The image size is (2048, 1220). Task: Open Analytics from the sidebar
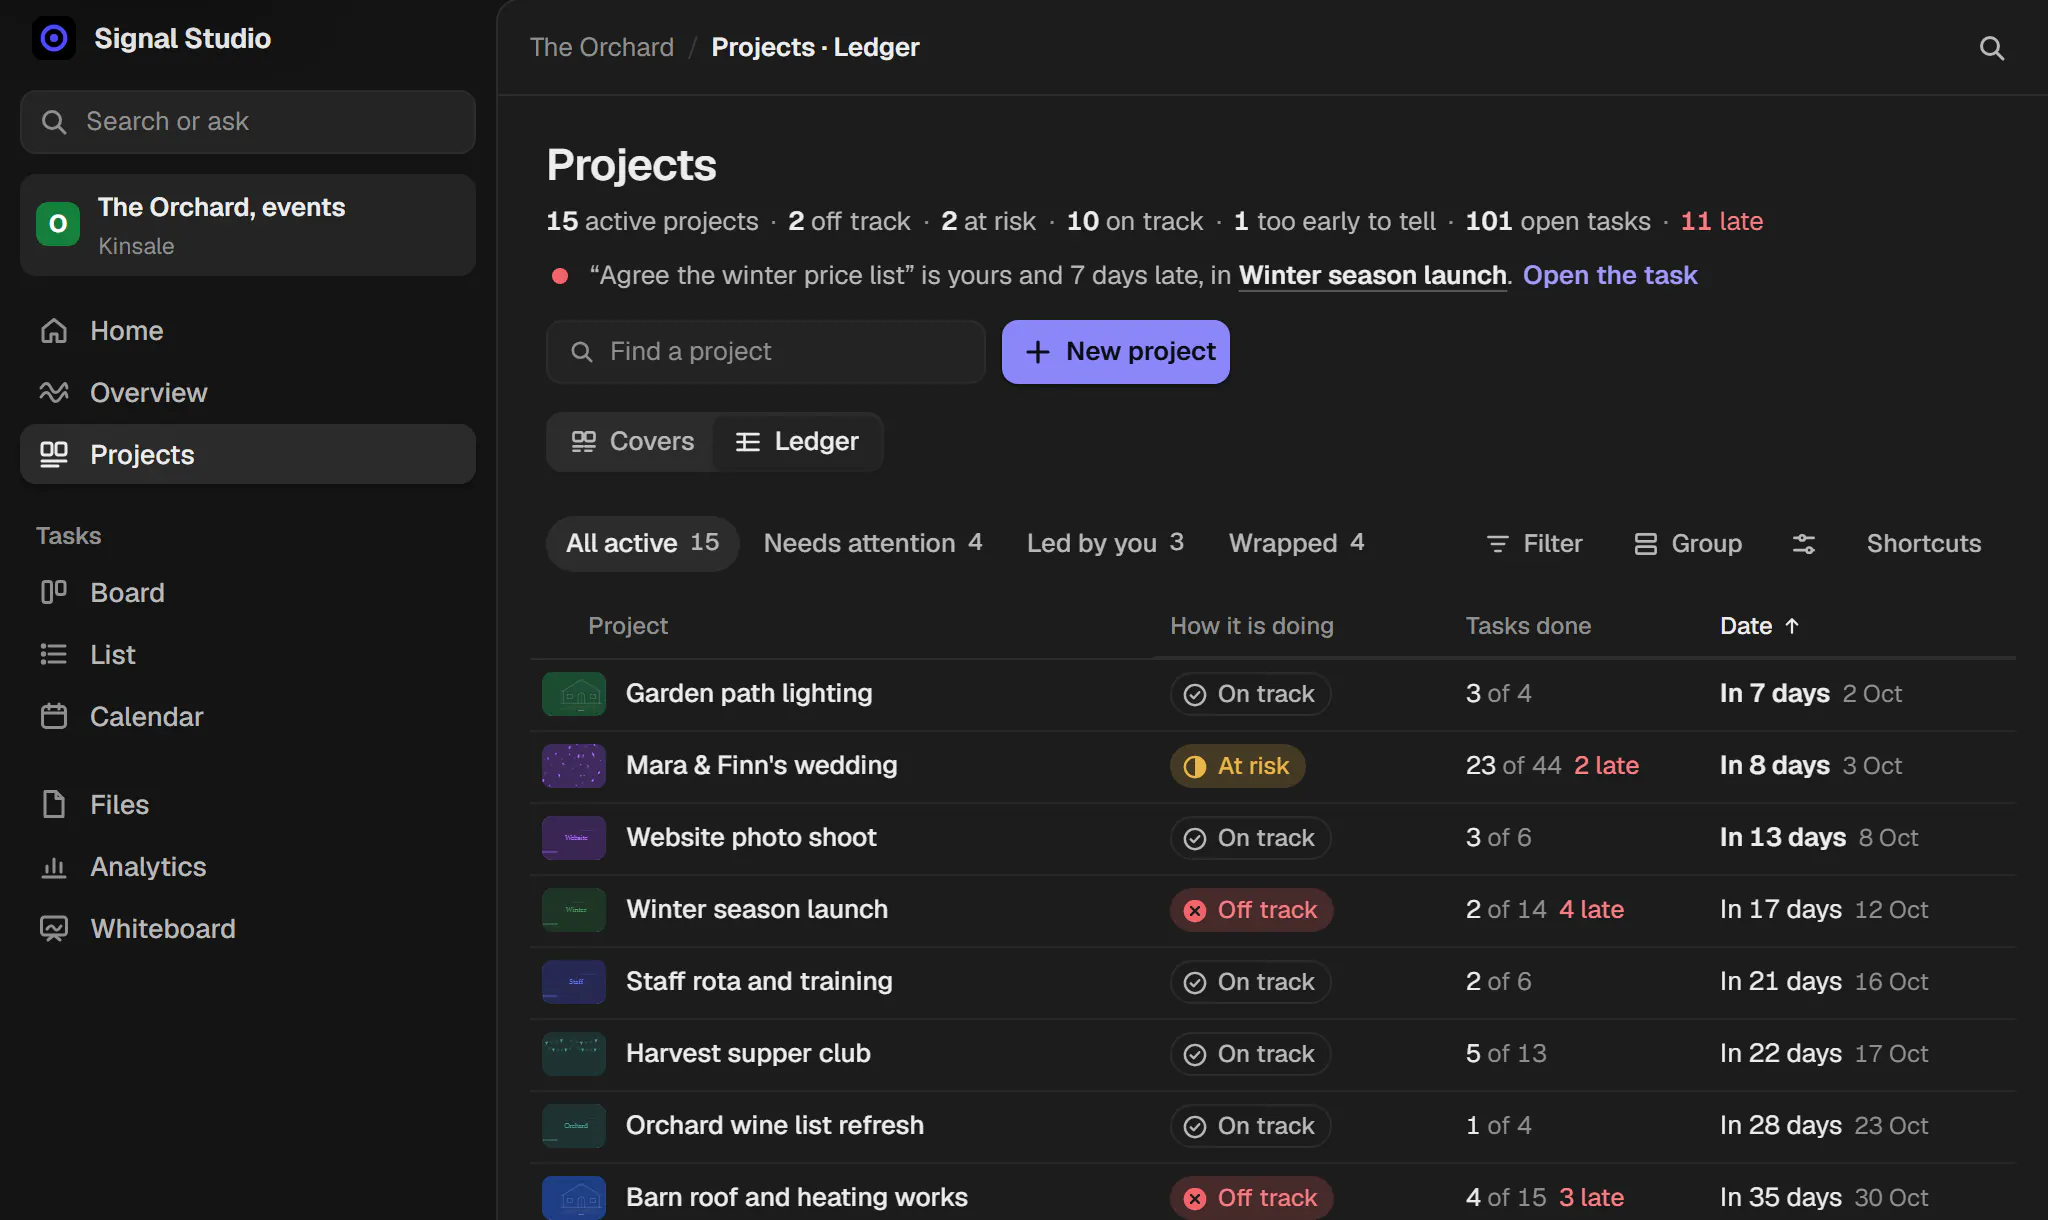(248, 867)
